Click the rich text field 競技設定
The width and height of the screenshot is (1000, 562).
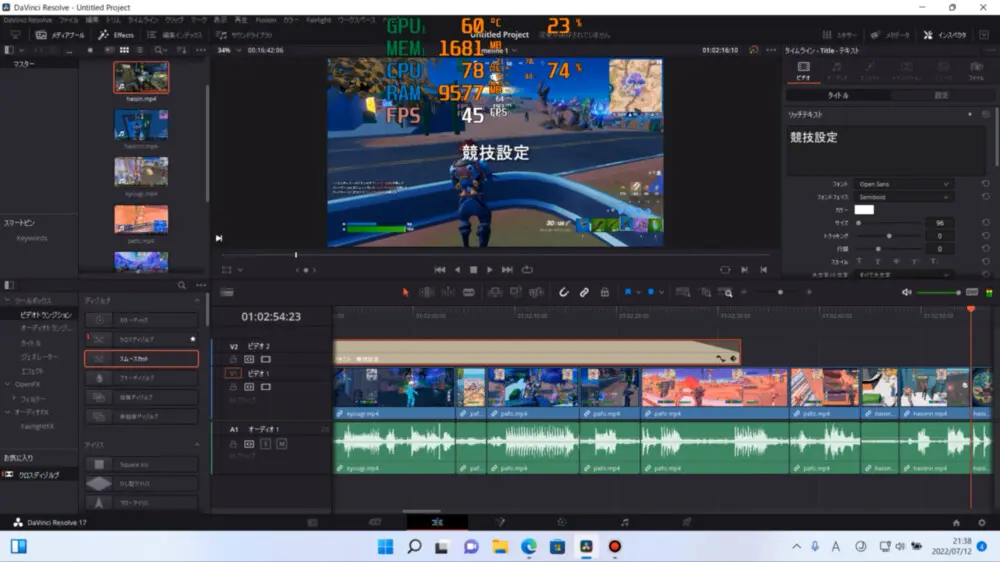(886, 150)
